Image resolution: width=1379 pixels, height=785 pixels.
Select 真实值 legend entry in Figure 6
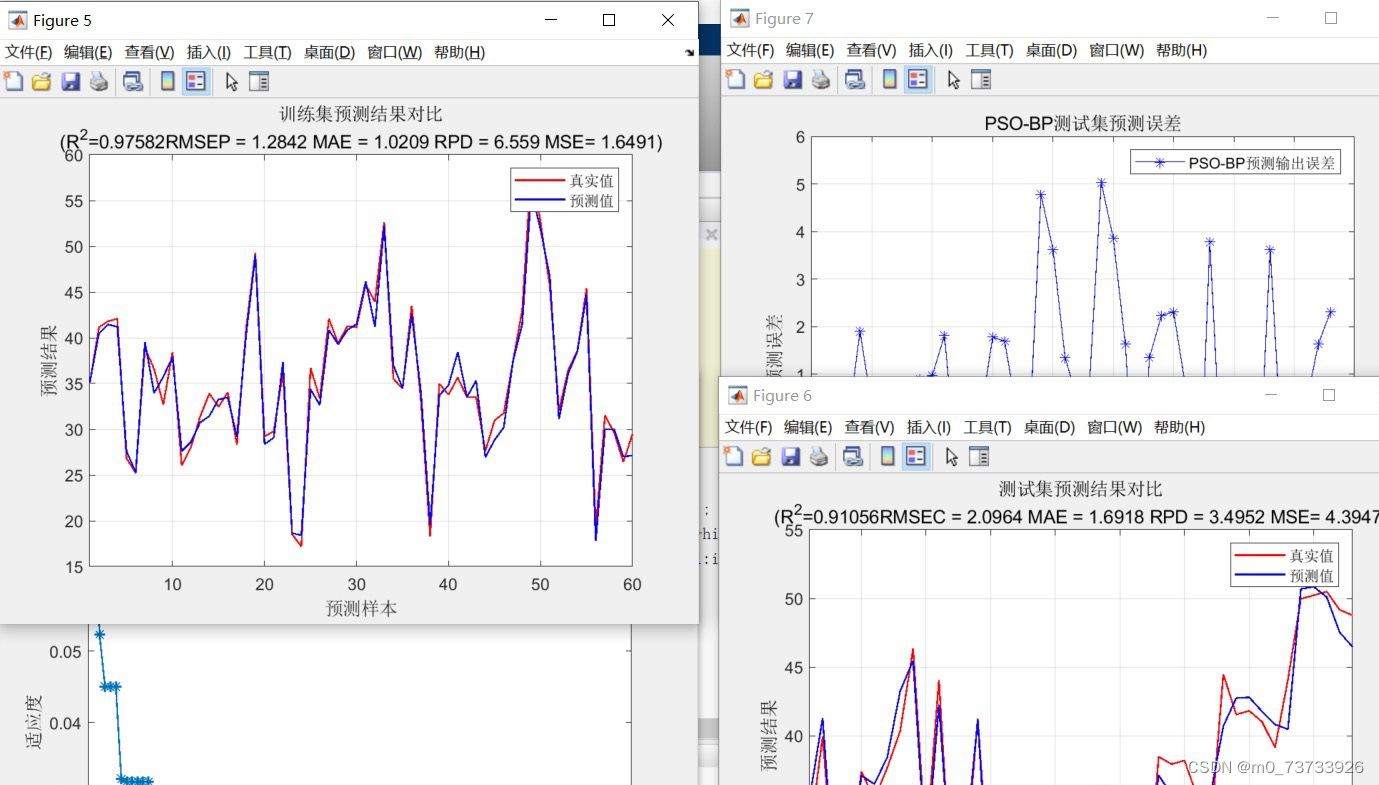click(1285, 556)
